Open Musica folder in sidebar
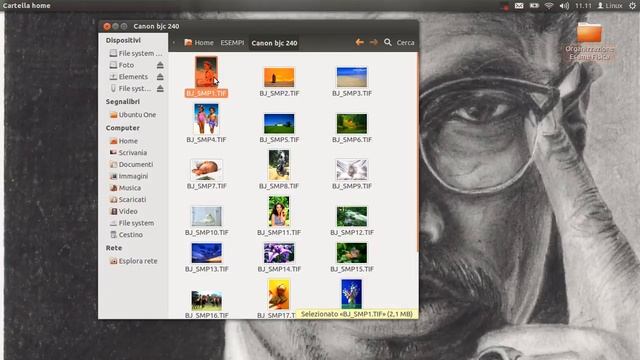The width and height of the screenshot is (640, 360). coord(125,188)
